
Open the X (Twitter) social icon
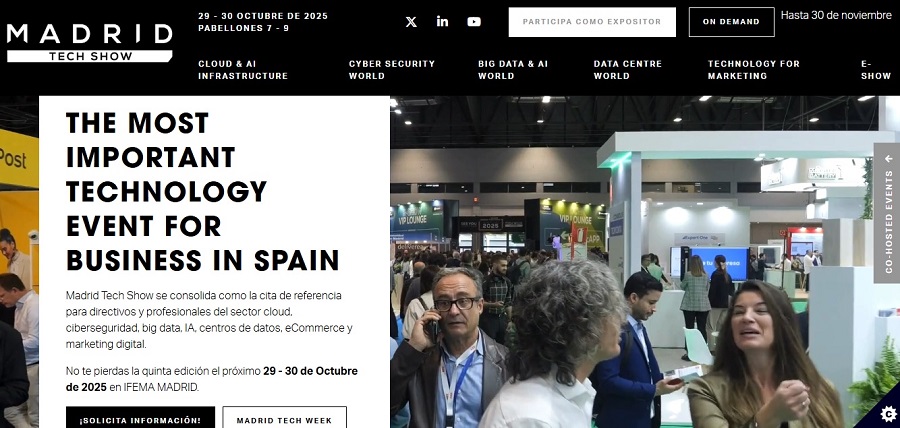tap(411, 22)
